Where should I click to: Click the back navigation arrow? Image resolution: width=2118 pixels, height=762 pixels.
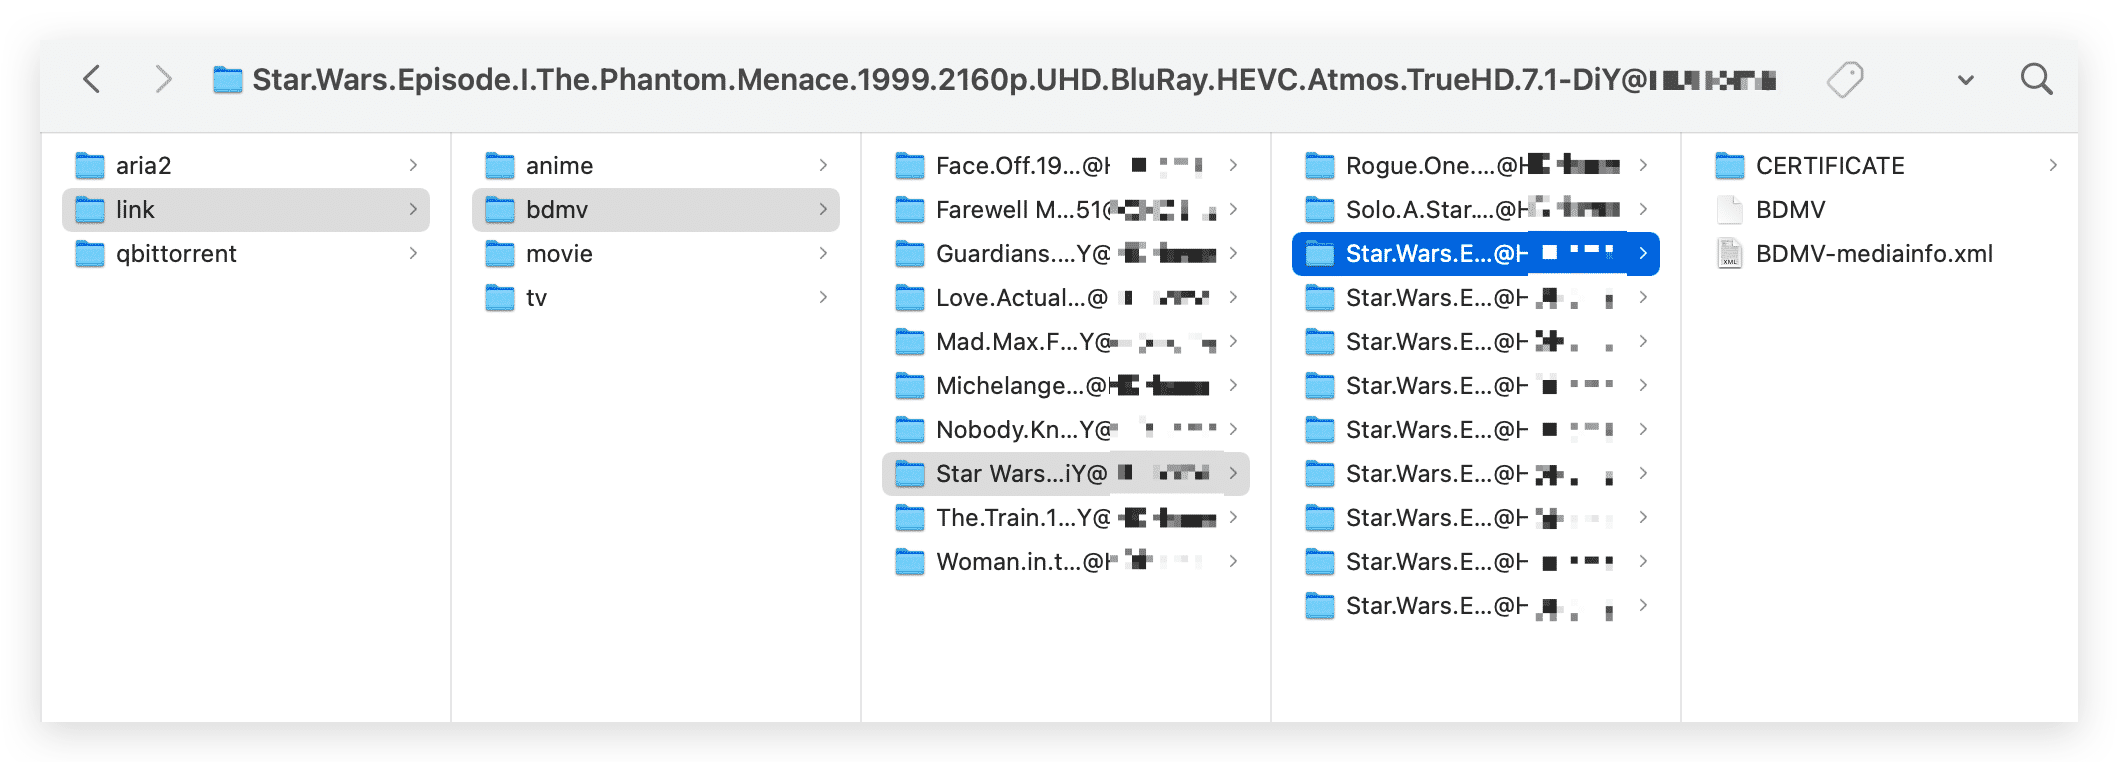point(92,79)
